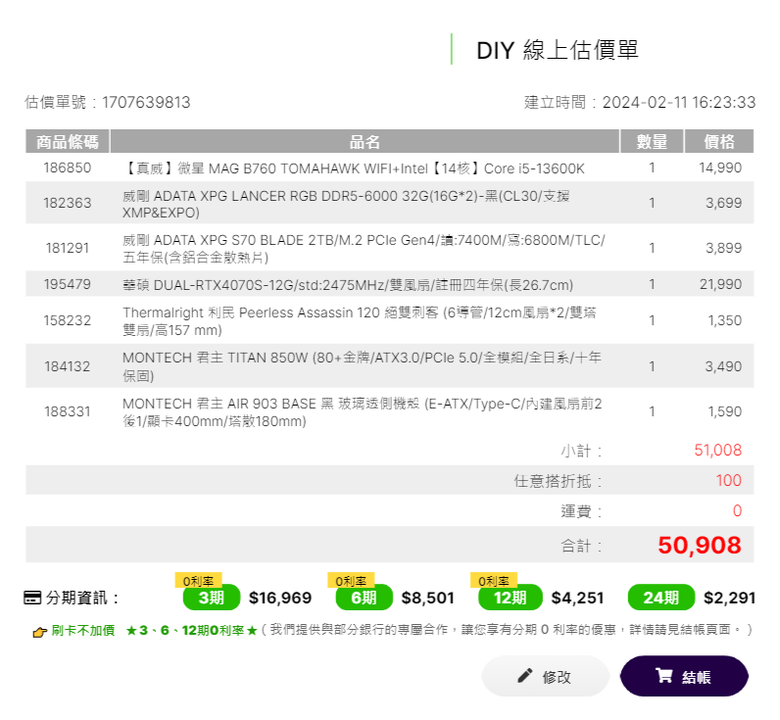Screen dimensions: 780x720
Task: Click the pointing hand icon before 刷卡不加價
Action: click(x=39, y=632)
